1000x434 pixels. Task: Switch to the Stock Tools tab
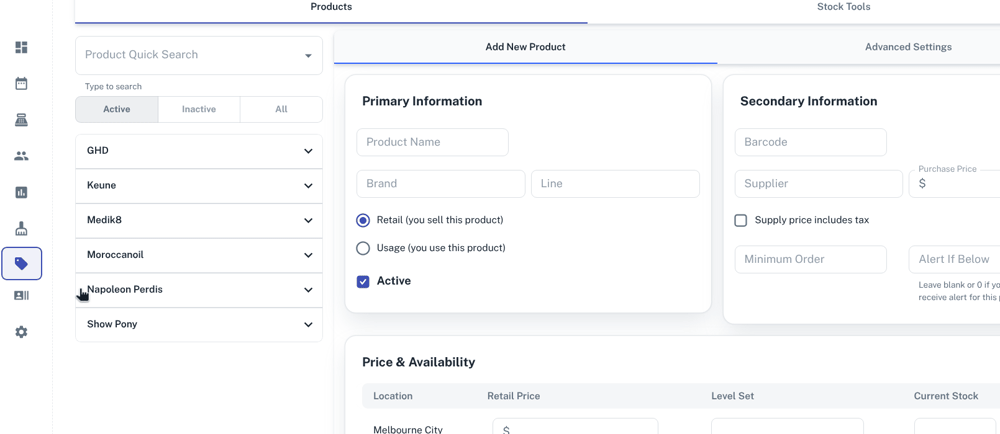[x=843, y=7]
